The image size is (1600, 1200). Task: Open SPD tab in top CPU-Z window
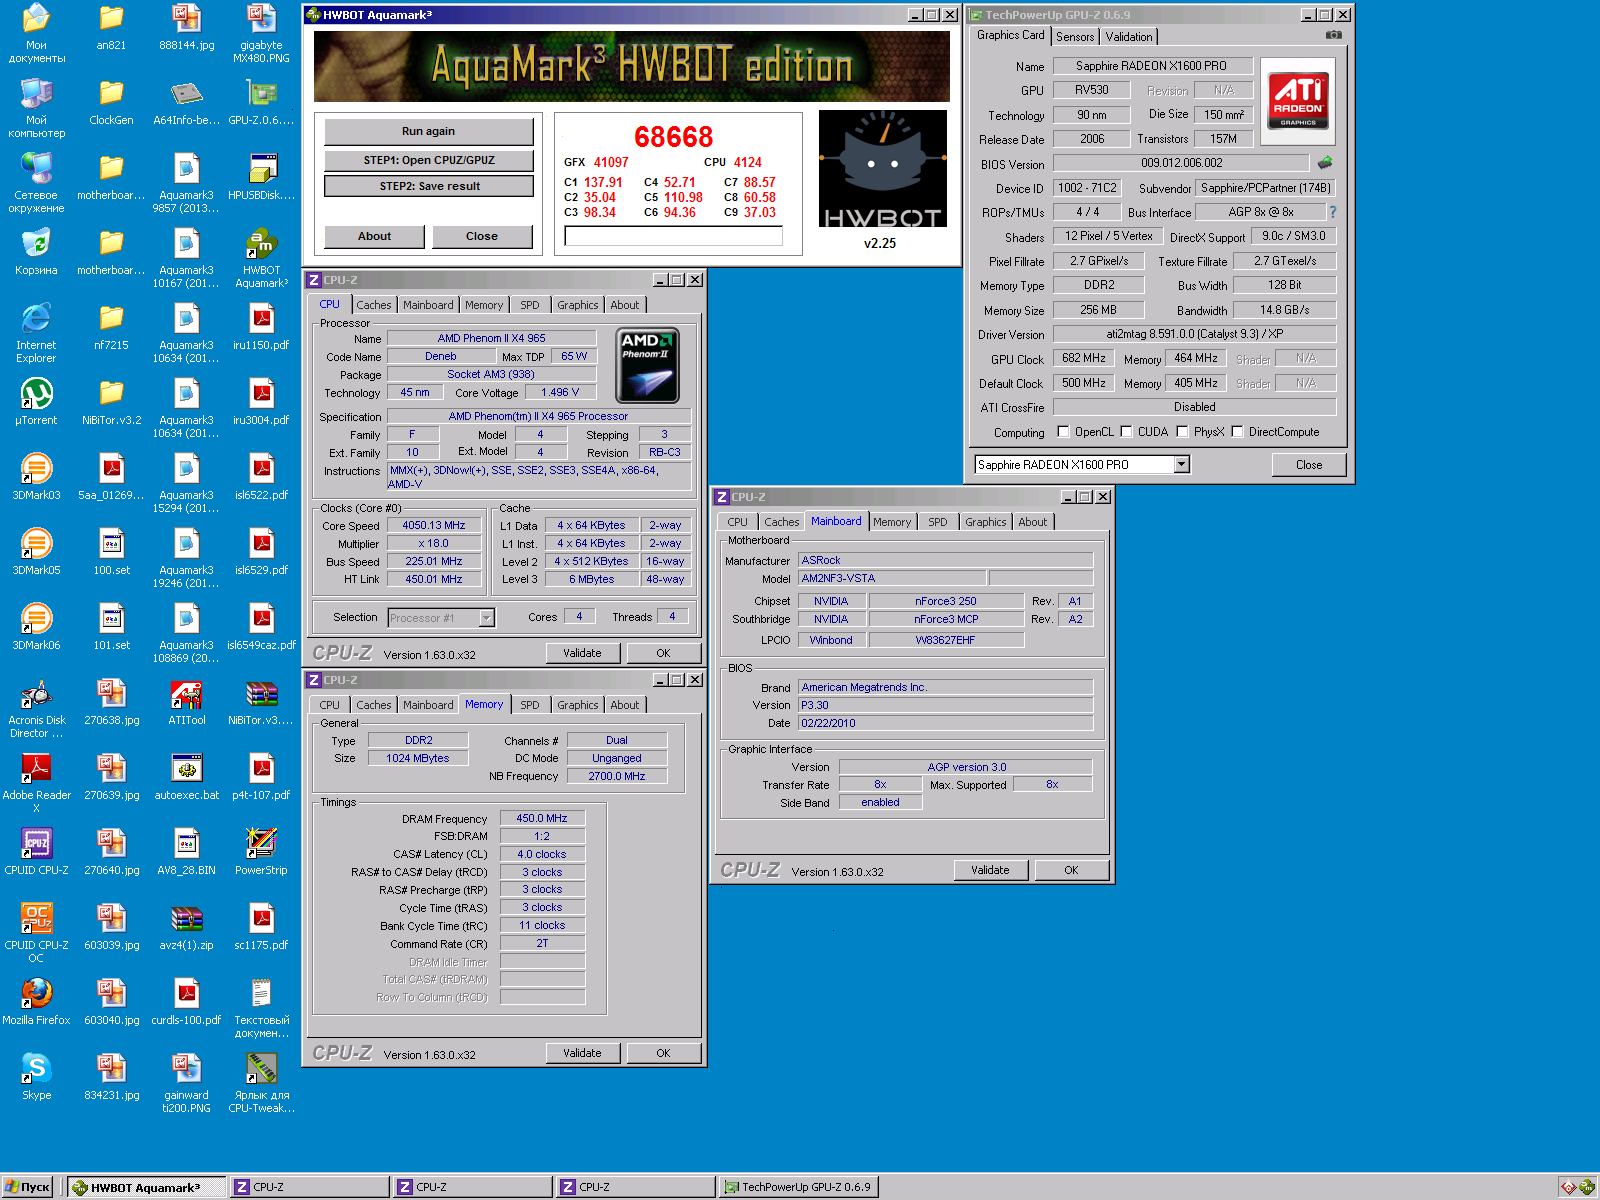[530, 305]
